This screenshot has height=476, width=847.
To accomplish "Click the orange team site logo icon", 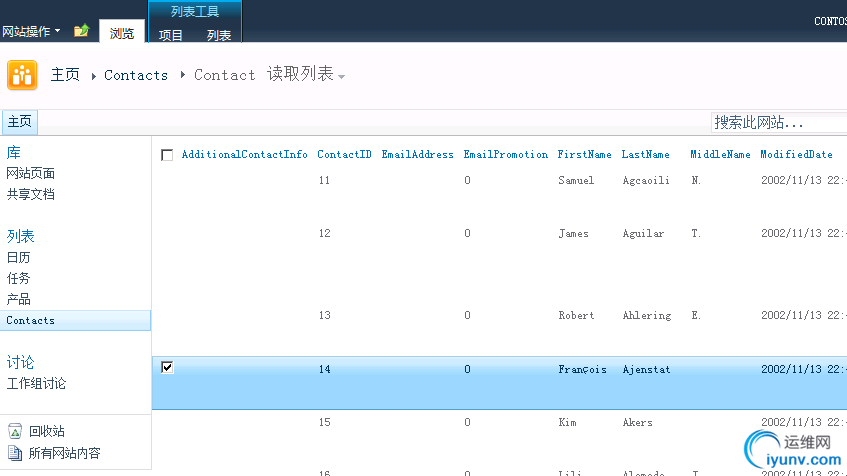I will [22, 75].
